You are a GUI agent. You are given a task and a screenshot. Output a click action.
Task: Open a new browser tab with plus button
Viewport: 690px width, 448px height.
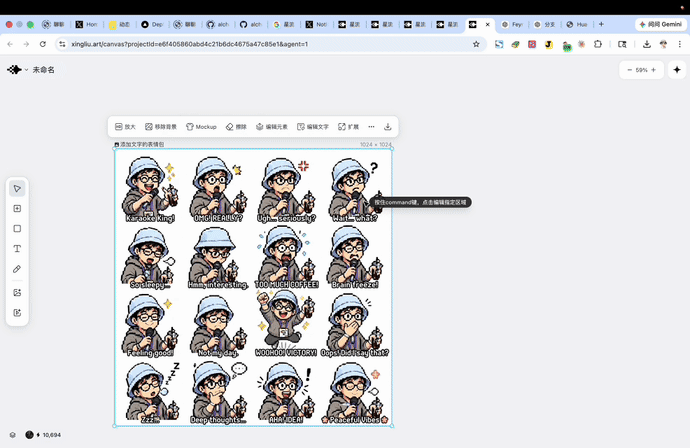(x=601, y=24)
